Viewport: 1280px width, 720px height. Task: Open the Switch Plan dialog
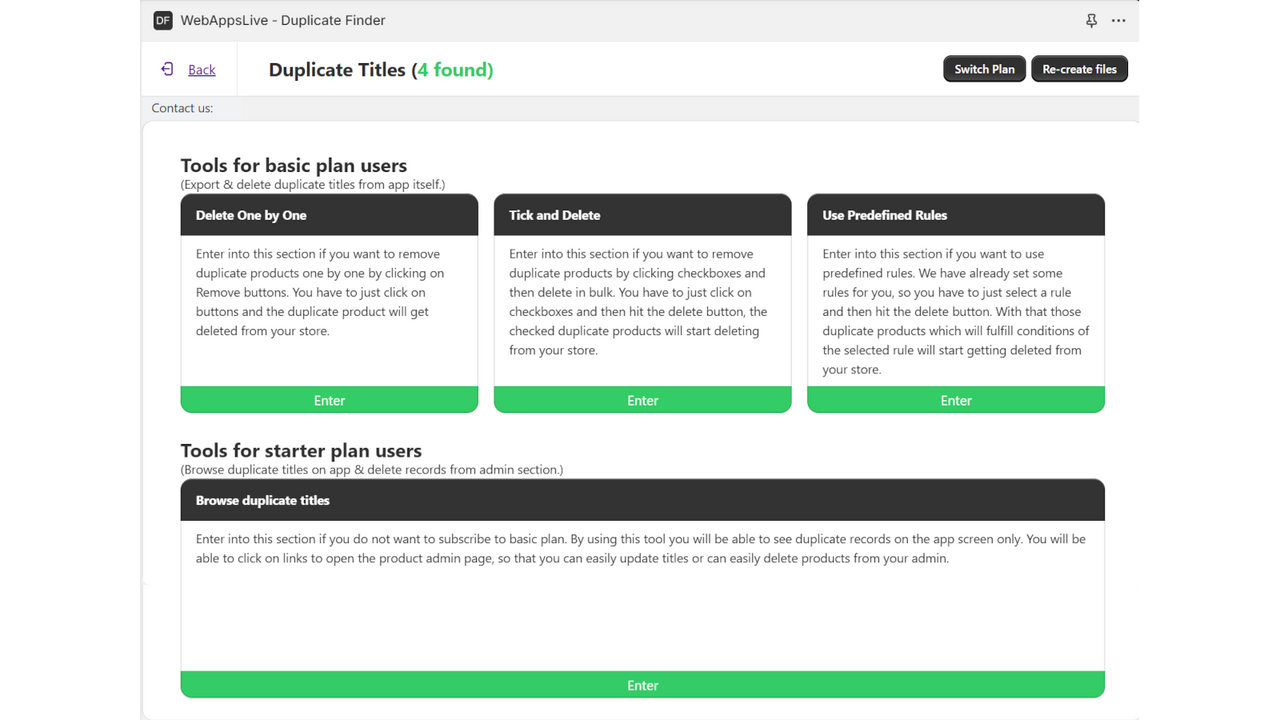pyautogui.click(x=984, y=68)
